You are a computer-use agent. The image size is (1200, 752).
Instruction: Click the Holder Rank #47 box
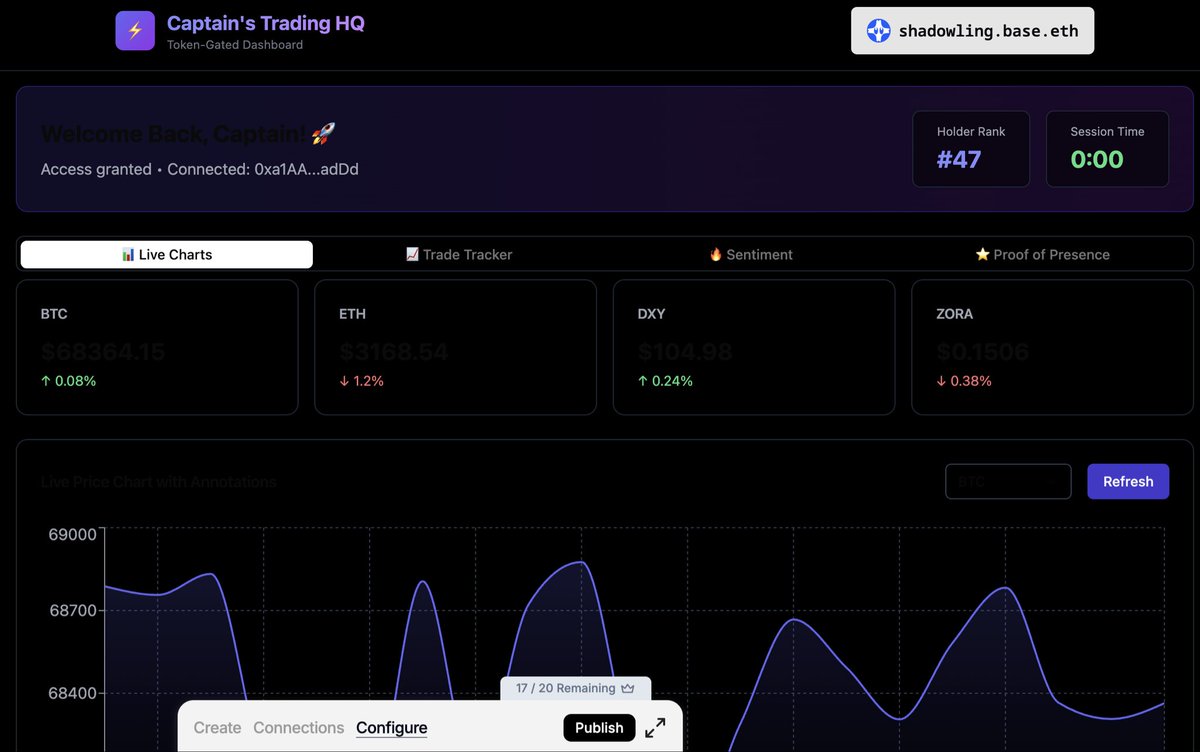[x=971, y=149]
